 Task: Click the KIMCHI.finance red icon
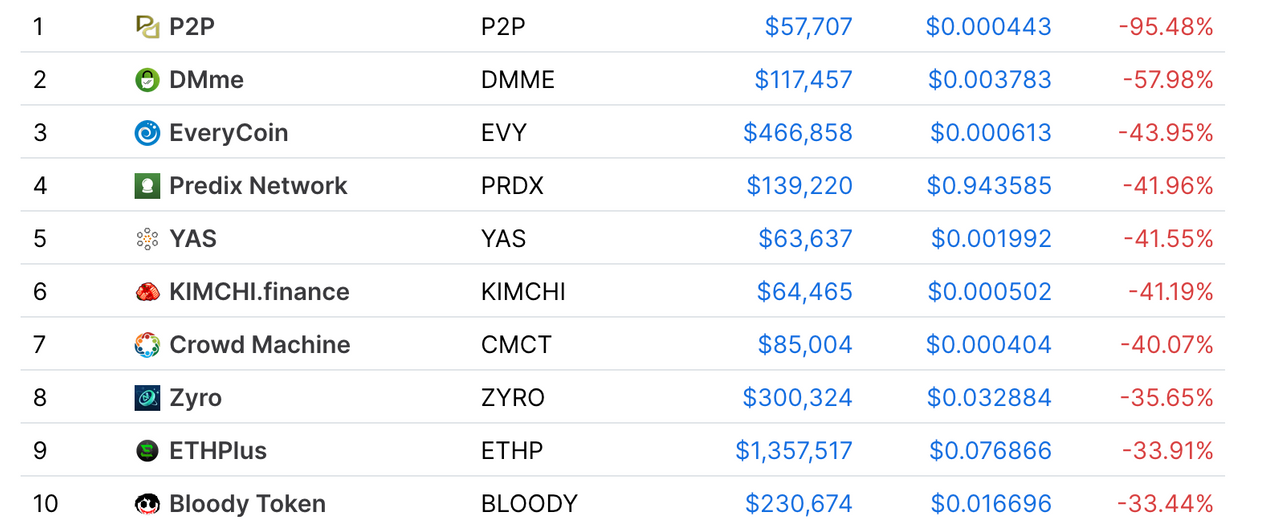coord(147,292)
